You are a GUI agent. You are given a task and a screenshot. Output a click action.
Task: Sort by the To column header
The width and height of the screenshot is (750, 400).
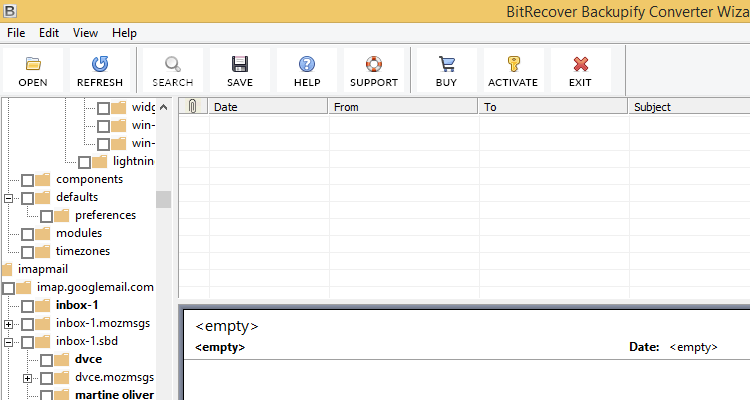click(553, 106)
